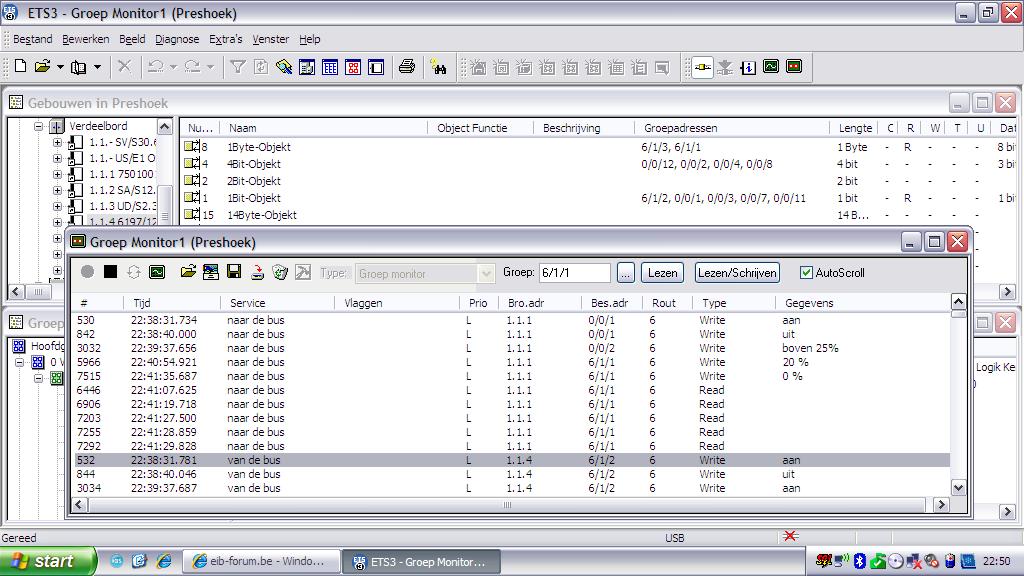Viewport: 1024px width, 576px height.
Task: Expand the 1.1.1 750100 device node
Action: pyautogui.click(x=57, y=174)
